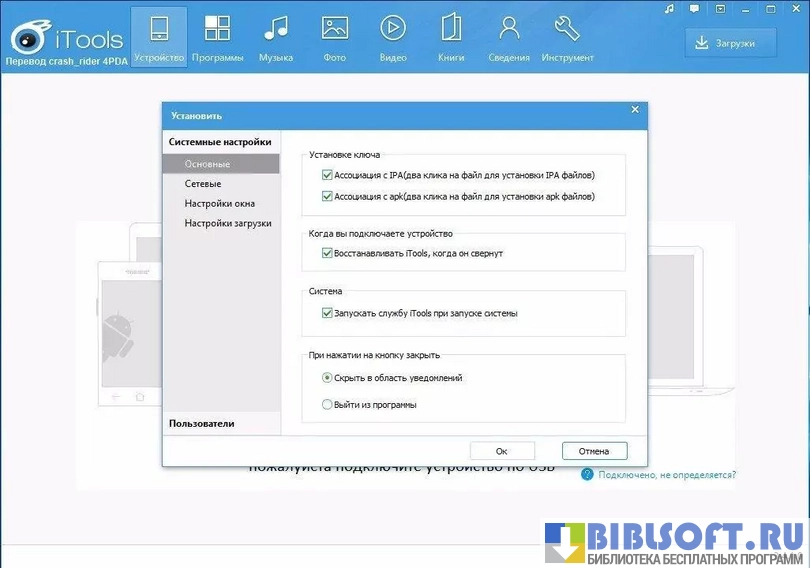Open the Инструмент tools section
This screenshot has height=568, width=810.
tap(567, 37)
